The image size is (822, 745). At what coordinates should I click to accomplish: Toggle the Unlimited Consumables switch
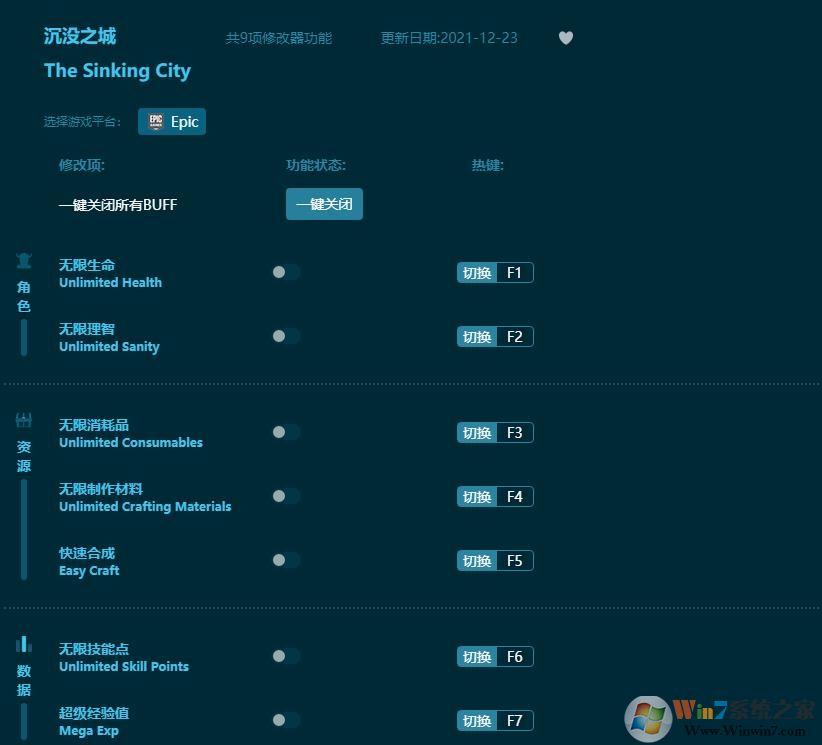click(286, 432)
